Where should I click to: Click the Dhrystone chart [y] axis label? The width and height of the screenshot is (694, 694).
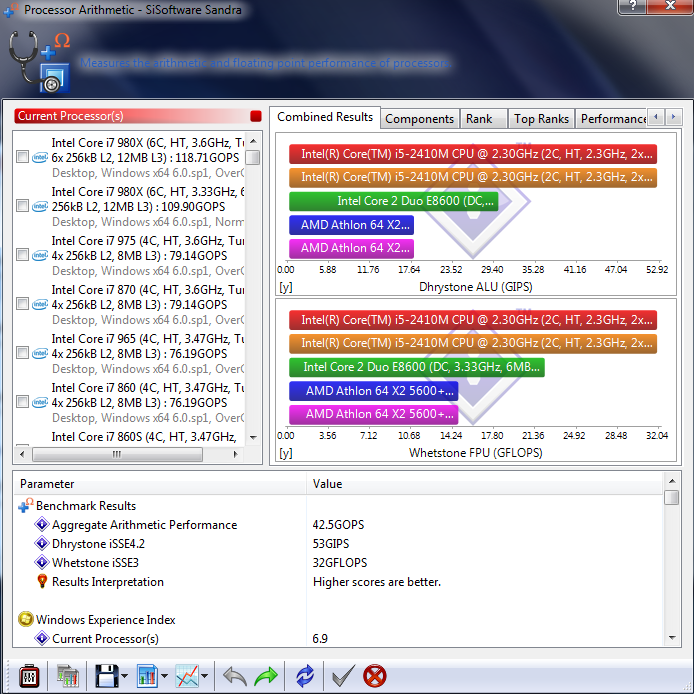[x=285, y=287]
